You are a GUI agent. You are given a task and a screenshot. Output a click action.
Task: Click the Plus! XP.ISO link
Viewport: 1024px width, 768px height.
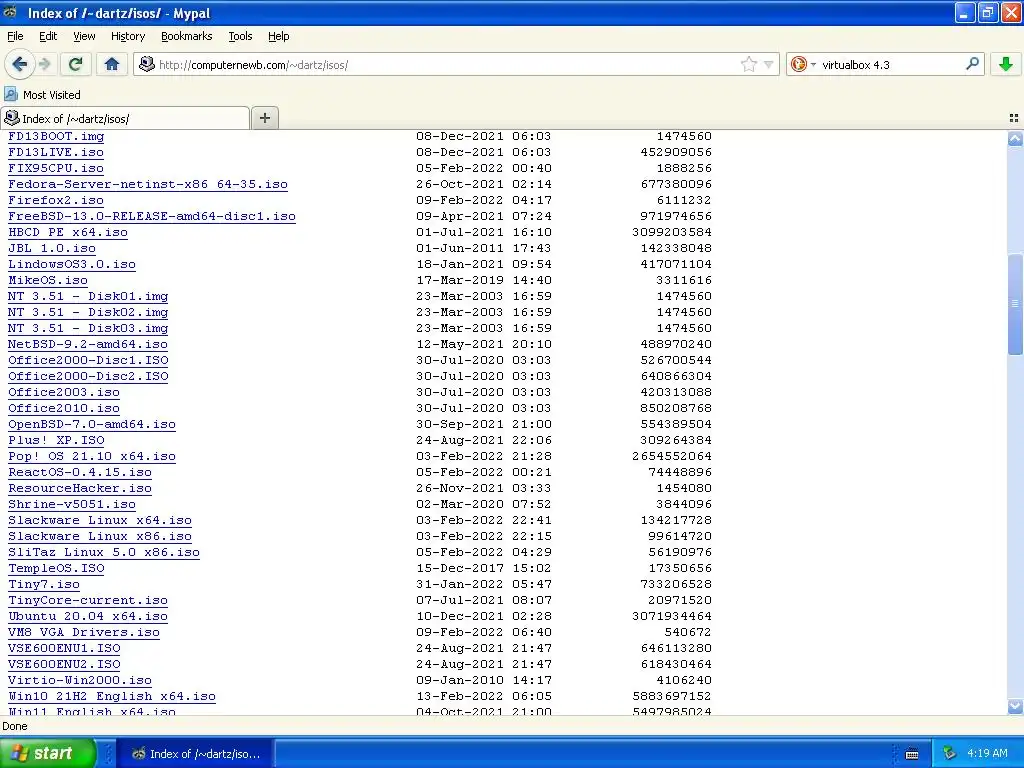pos(56,440)
